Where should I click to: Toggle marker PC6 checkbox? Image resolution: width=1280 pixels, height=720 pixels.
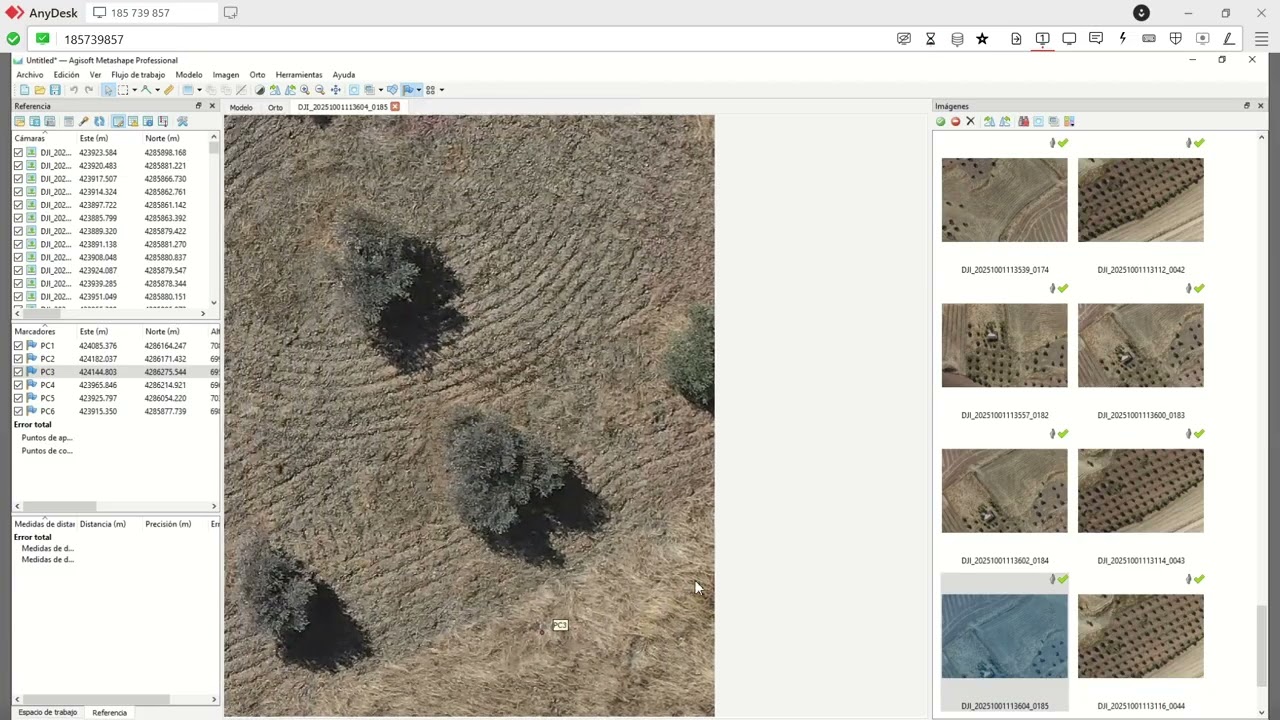tap(18, 411)
